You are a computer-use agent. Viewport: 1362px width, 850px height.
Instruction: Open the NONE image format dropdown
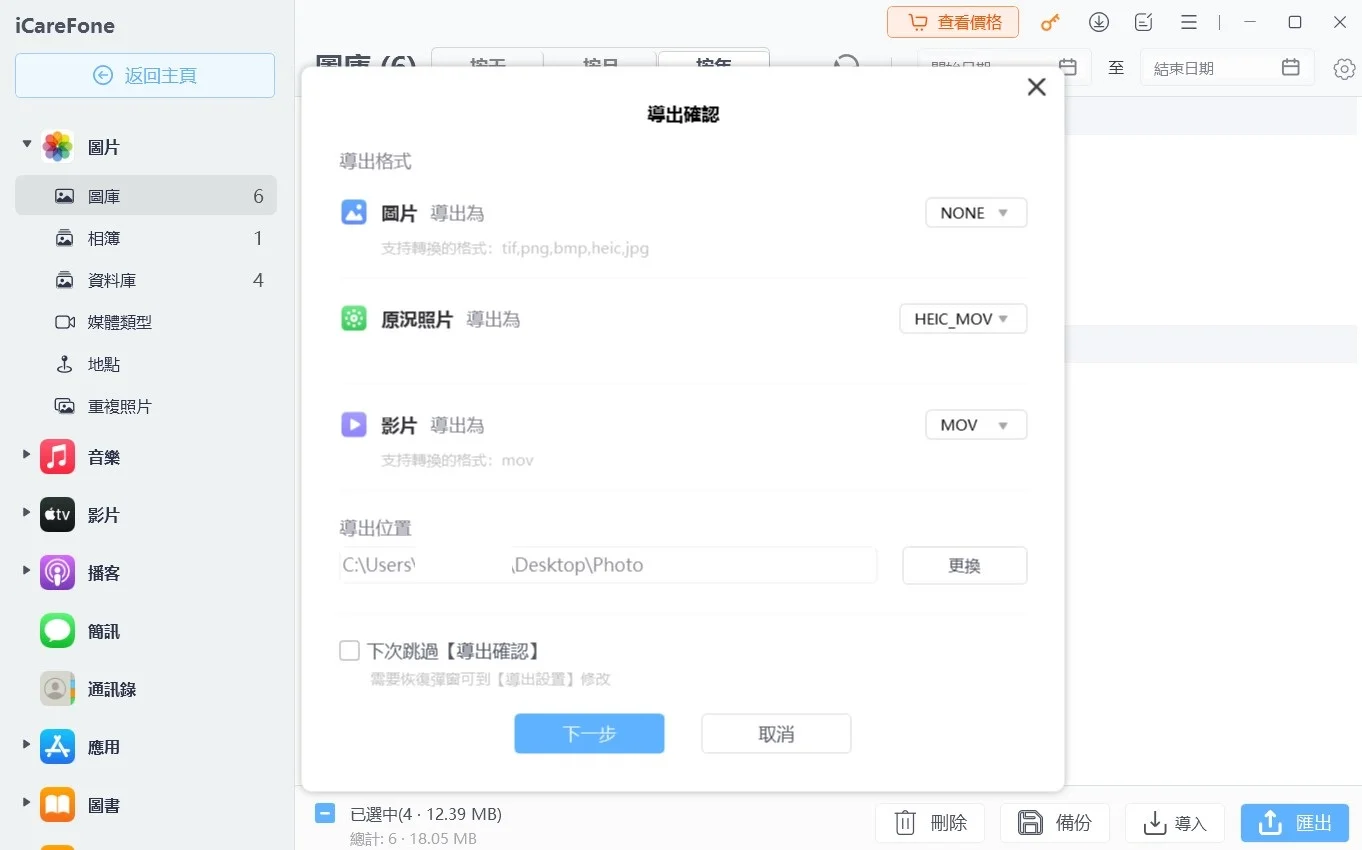tap(975, 212)
